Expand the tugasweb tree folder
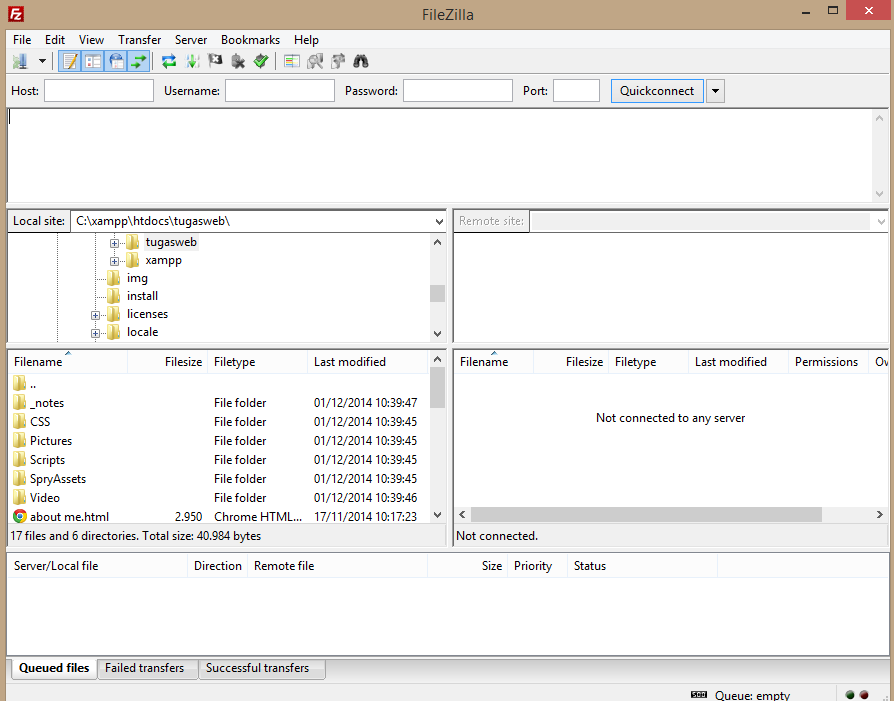The height and width of the screenshot is (701, 894). tap(114, 243)
